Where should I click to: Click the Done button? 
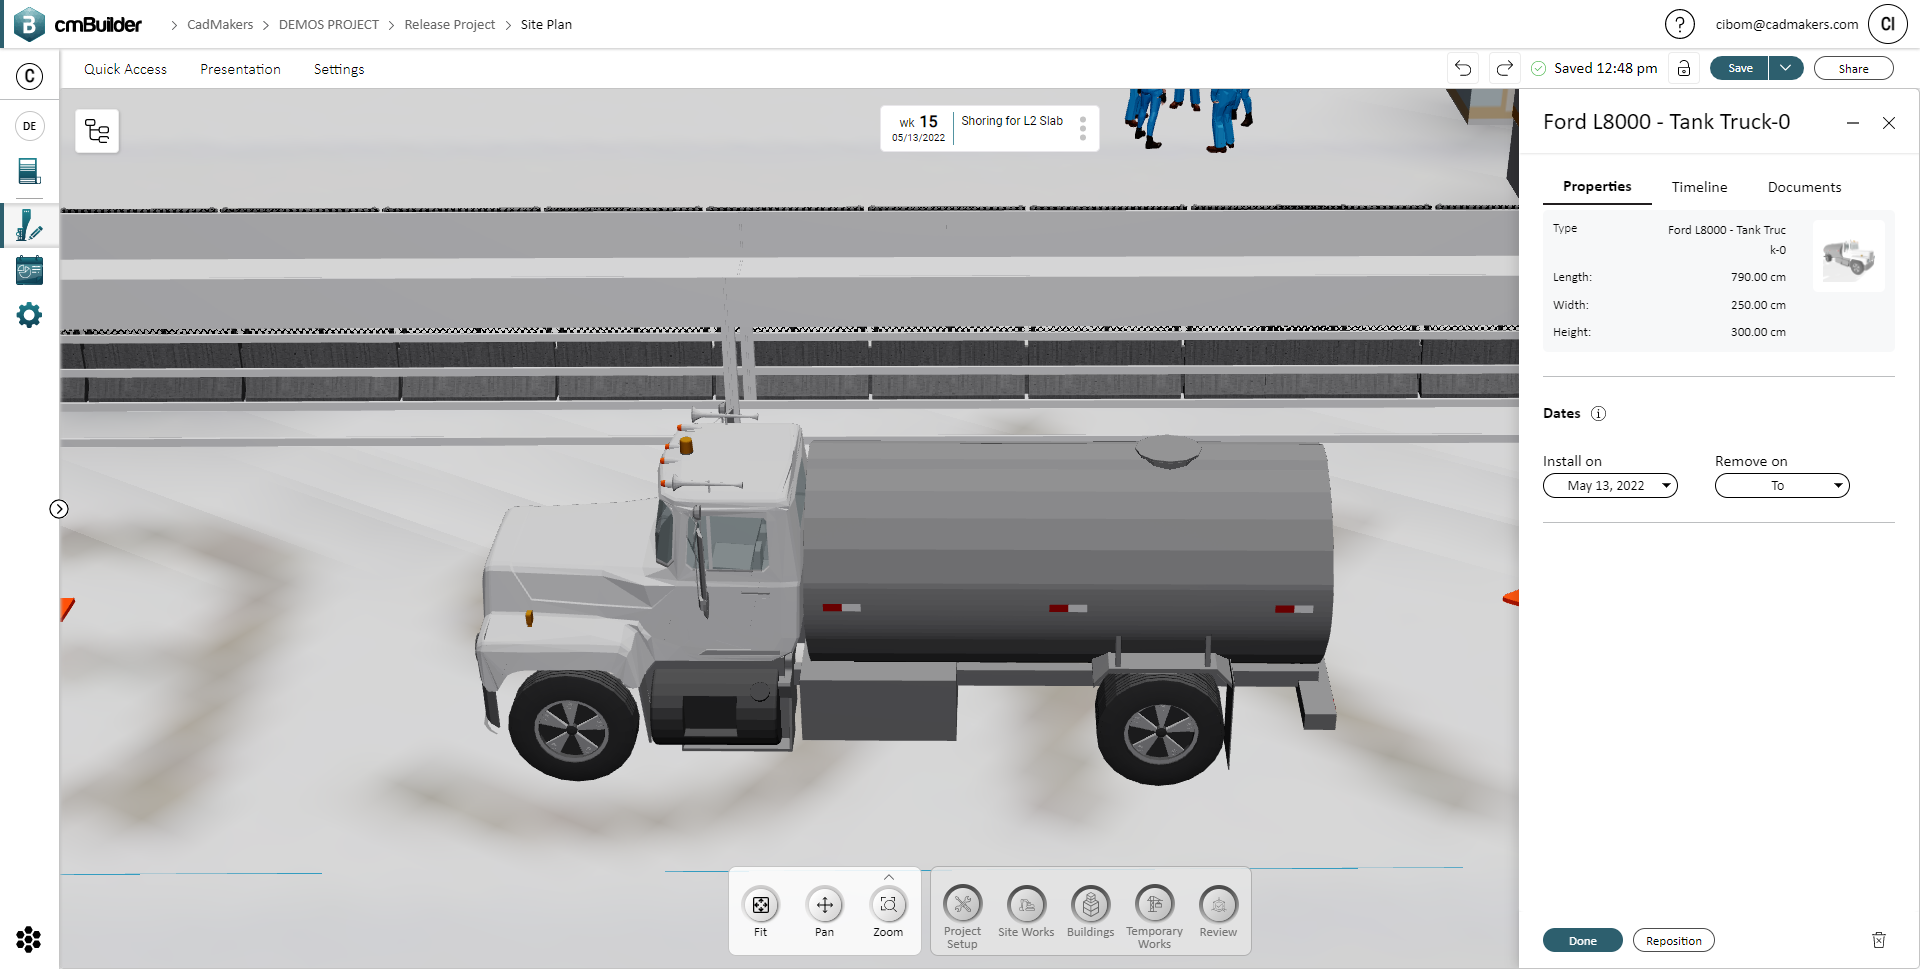1582,940
